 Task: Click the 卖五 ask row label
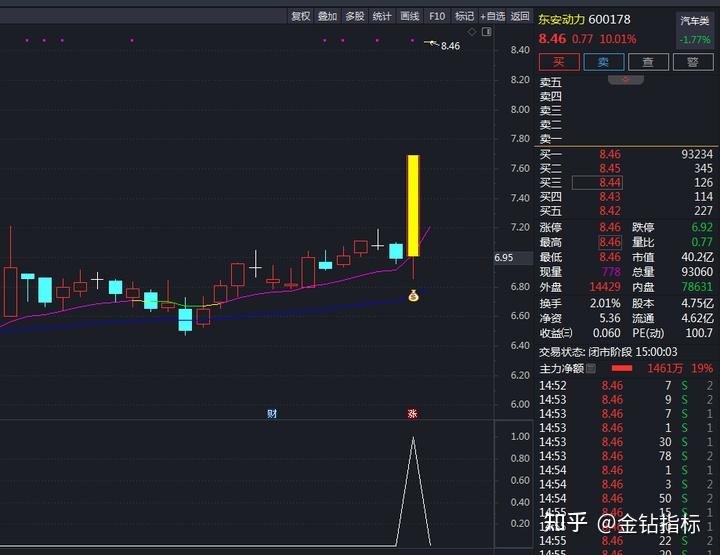coord(550,83)
